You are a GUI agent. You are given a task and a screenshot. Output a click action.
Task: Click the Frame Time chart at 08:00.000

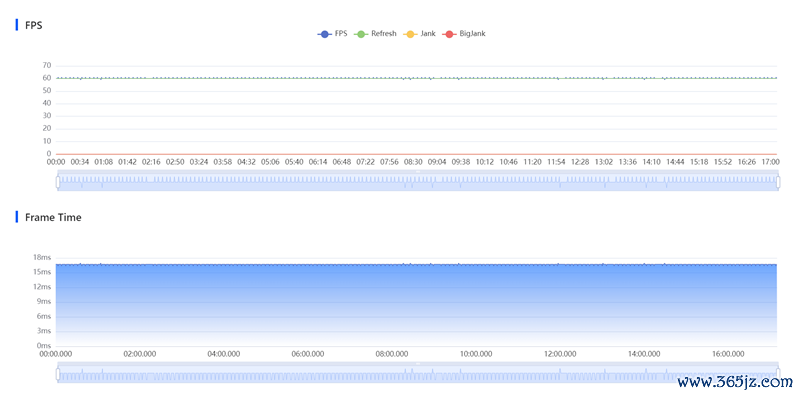point(392,305)
